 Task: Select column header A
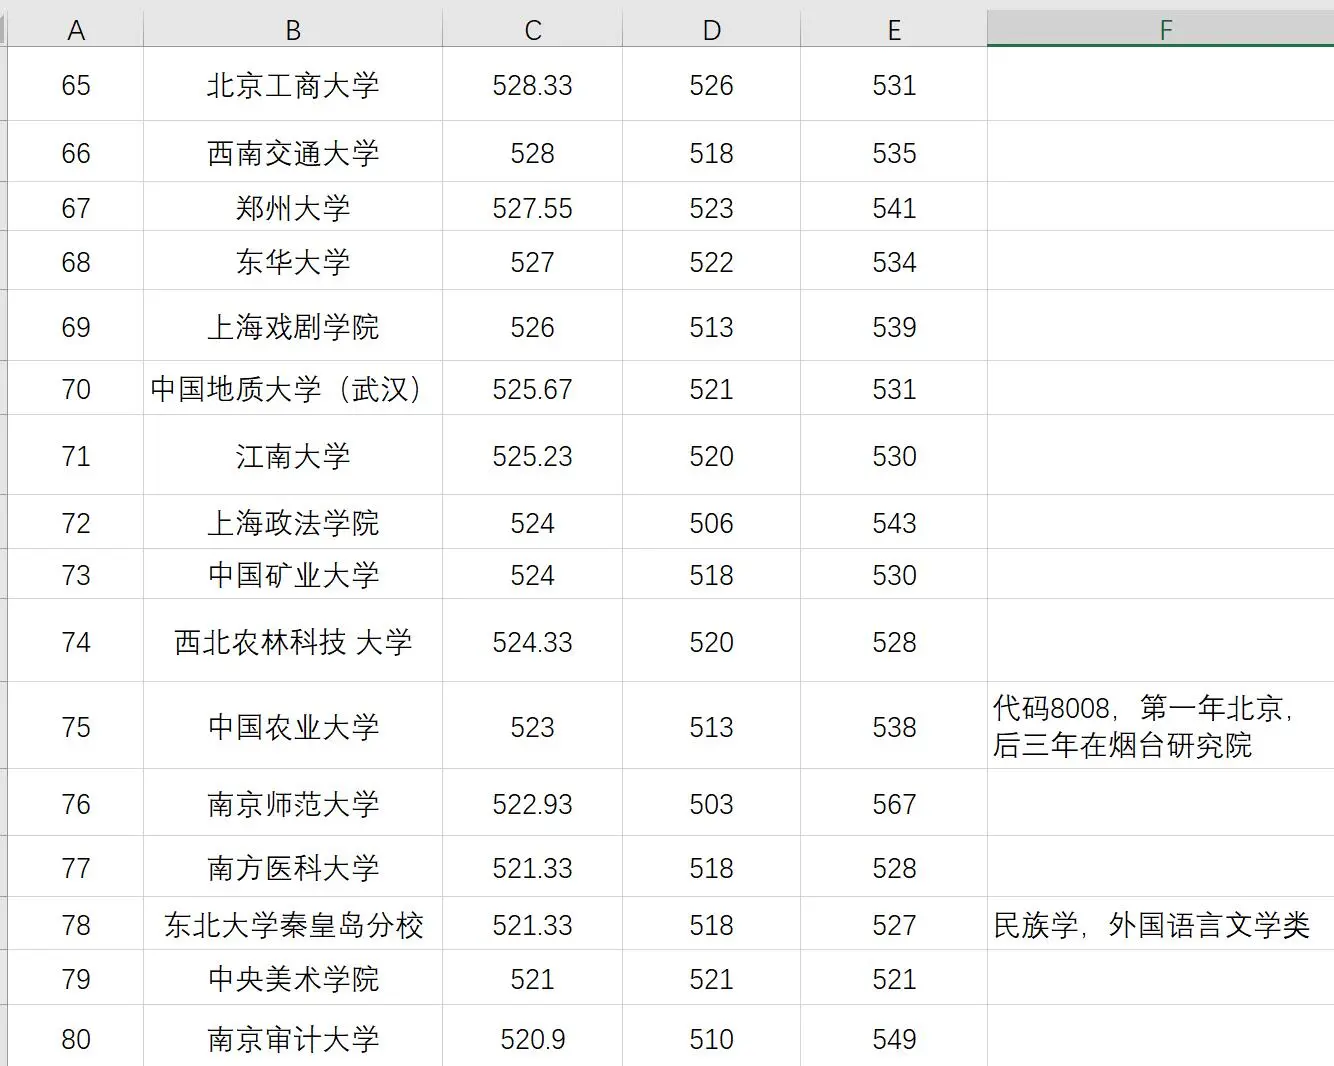pos(75,29)
